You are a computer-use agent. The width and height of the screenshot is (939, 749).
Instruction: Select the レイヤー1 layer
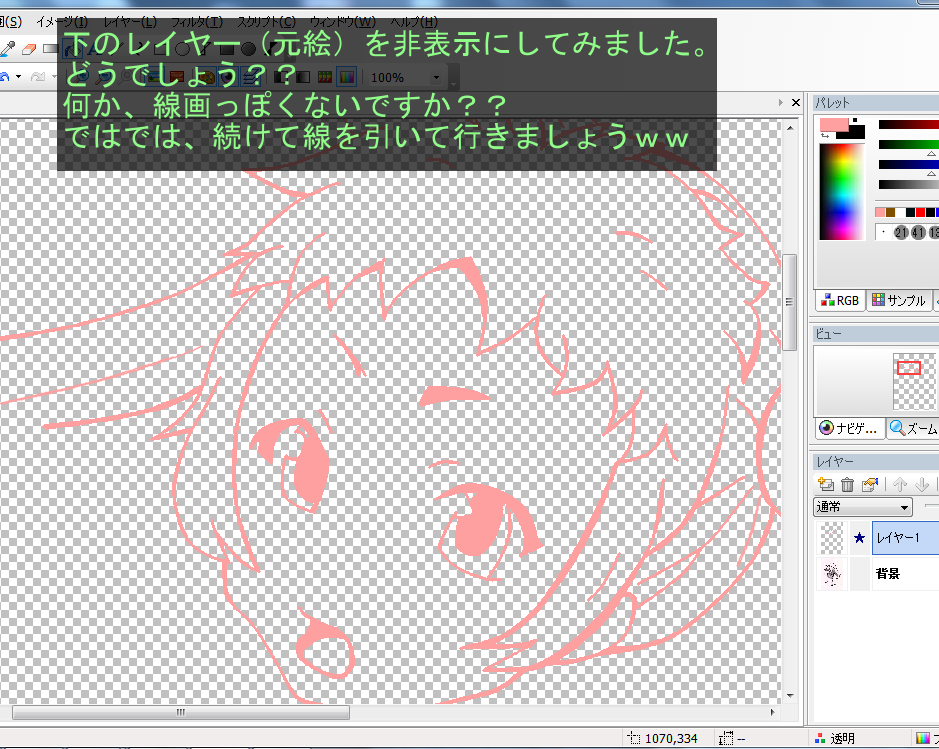coord(904,538)
